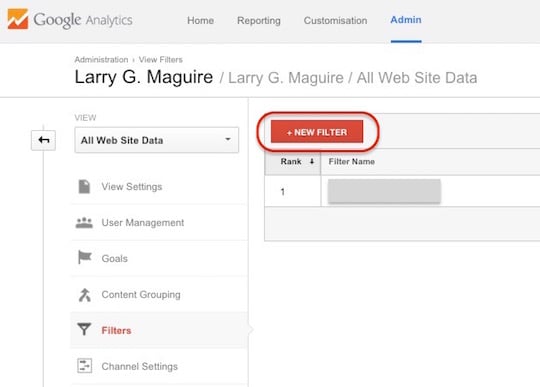Select the Admin tab

406,20
